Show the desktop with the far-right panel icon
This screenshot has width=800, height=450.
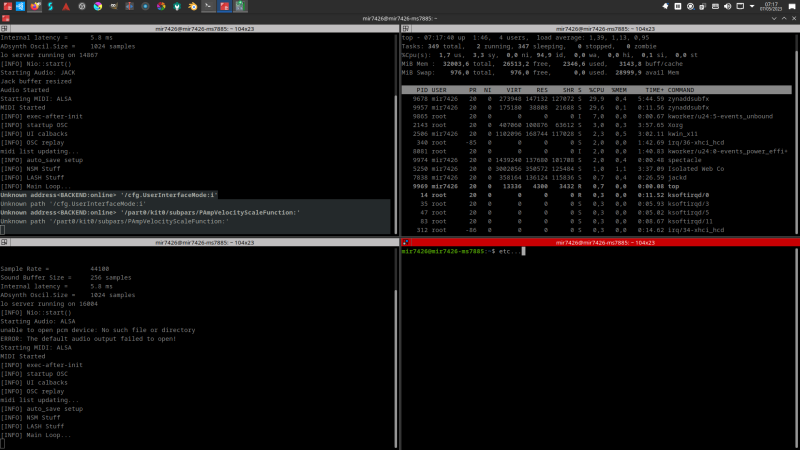coord(792,7)
